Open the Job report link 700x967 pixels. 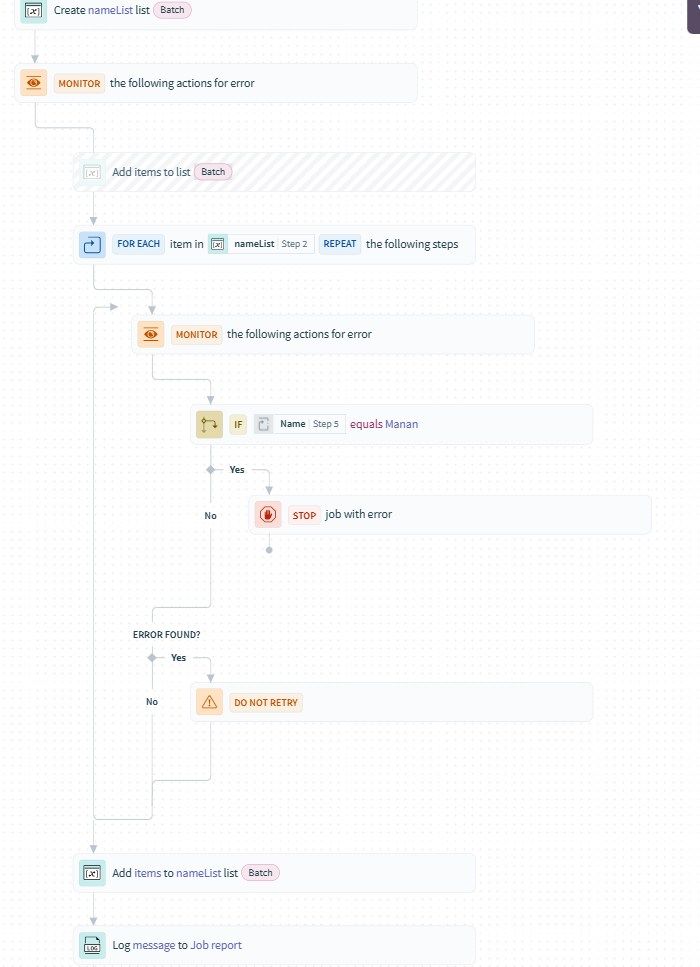[216, 945]
